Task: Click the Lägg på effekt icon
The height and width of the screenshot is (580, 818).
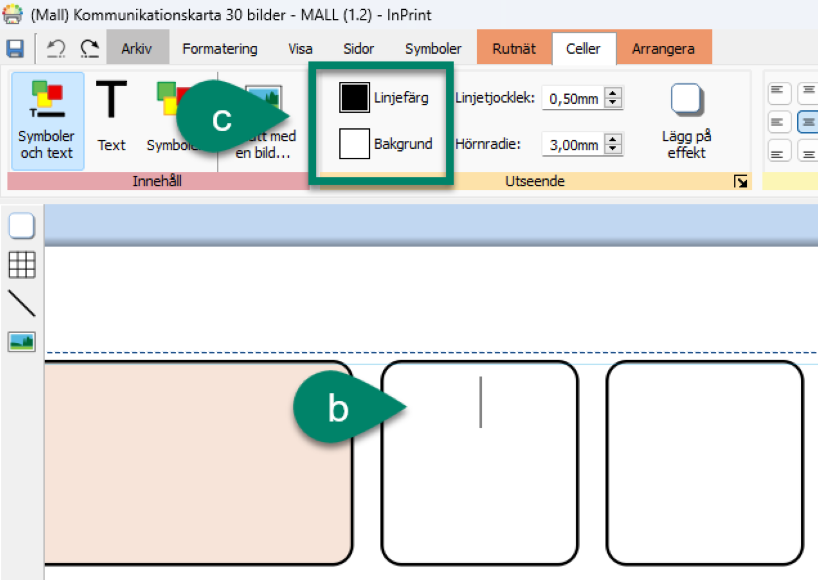Action: [686, 101]
